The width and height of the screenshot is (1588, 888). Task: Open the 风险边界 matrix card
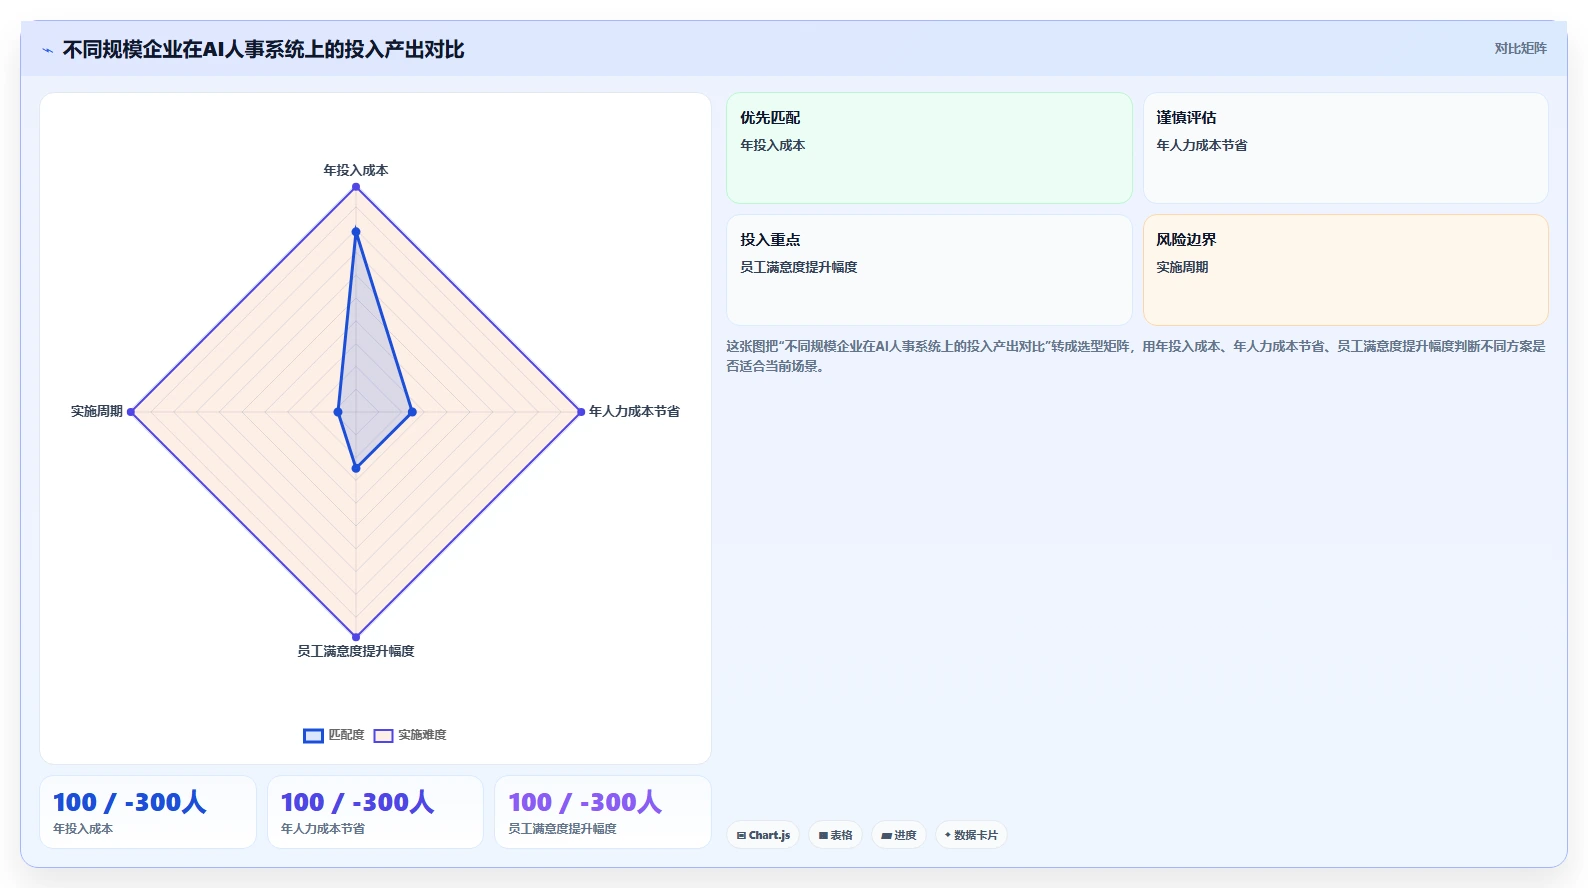pyautogui.click(x=1346, y=270)
